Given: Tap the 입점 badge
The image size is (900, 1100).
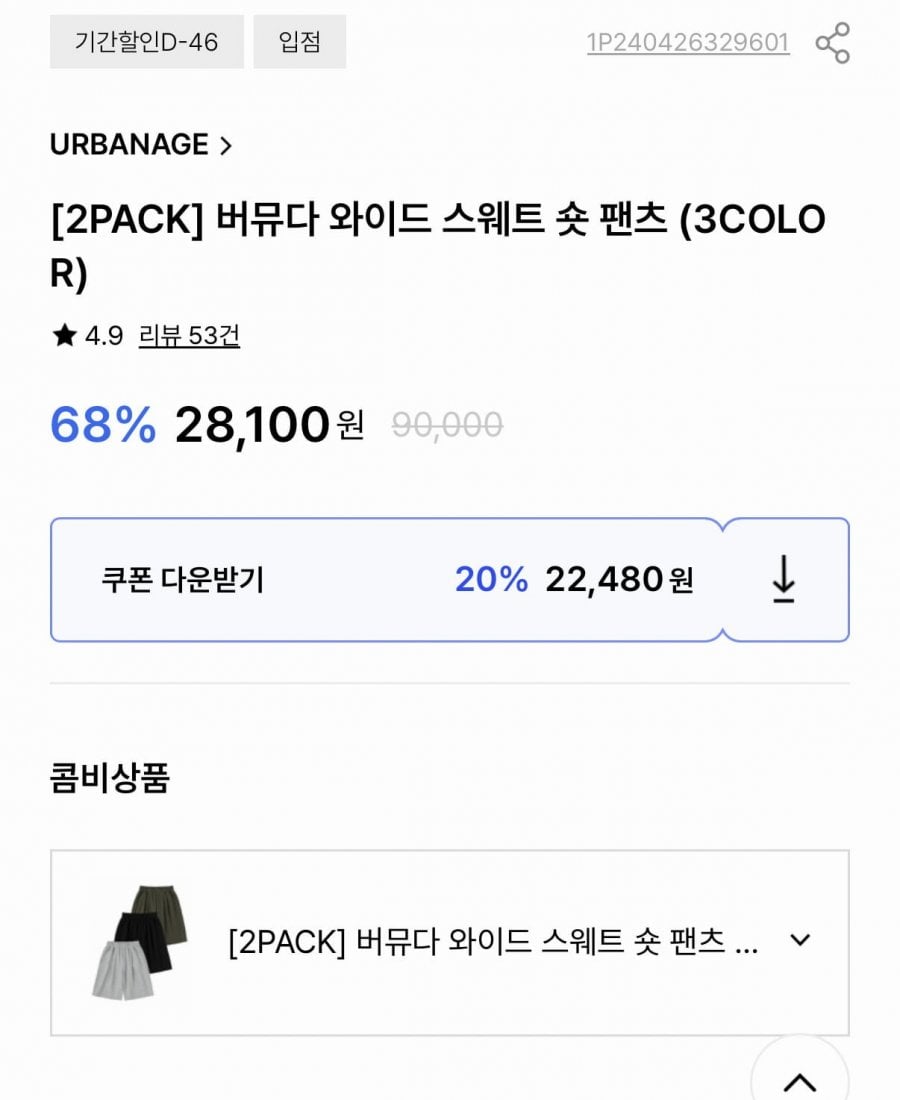Looking at the screenshot, I should [x=299, y=42].
